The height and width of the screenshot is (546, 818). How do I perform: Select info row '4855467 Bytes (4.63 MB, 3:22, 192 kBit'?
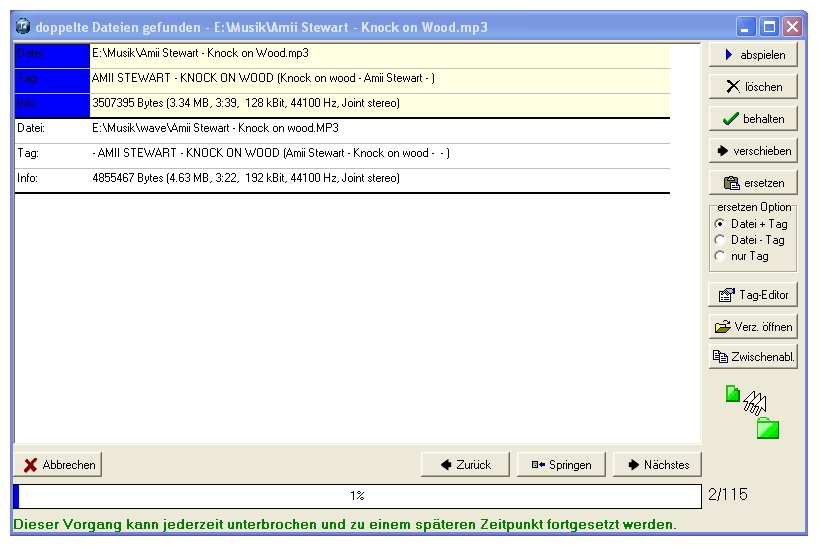[x=342, y=178]
